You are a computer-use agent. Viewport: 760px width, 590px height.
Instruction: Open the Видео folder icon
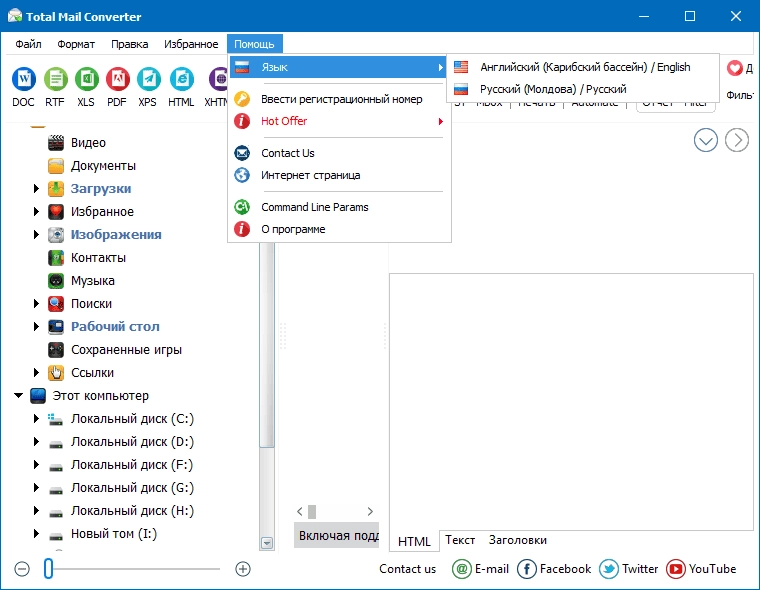[x=56, y=143]
